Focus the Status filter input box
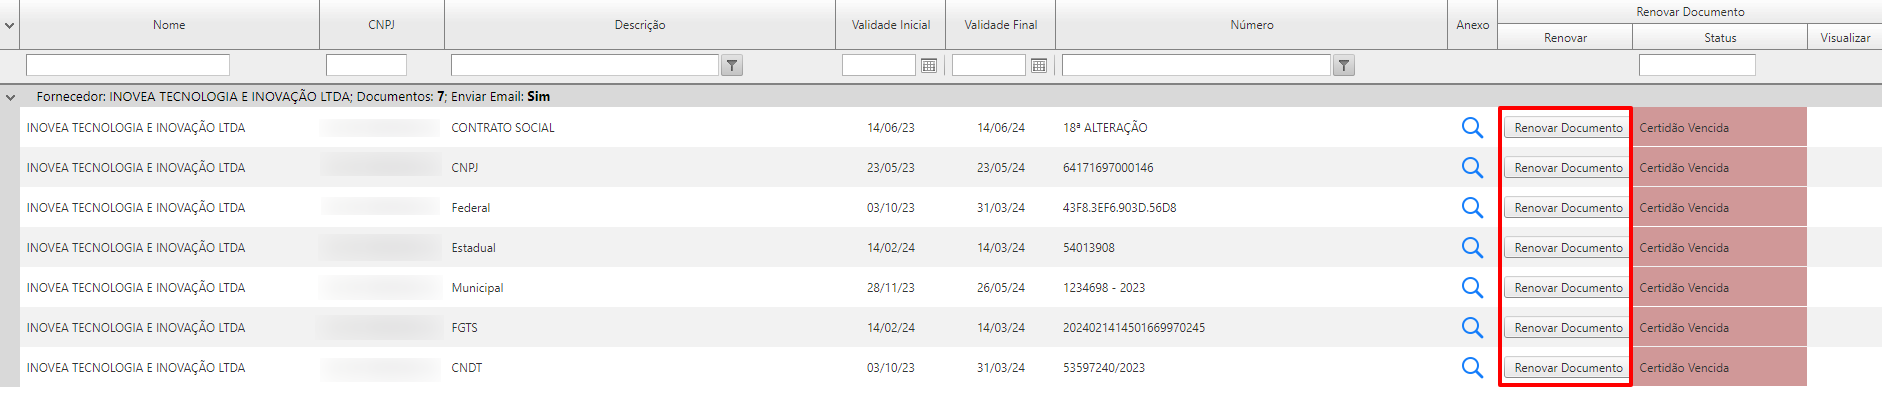1882x414 pixels. 1696,66
